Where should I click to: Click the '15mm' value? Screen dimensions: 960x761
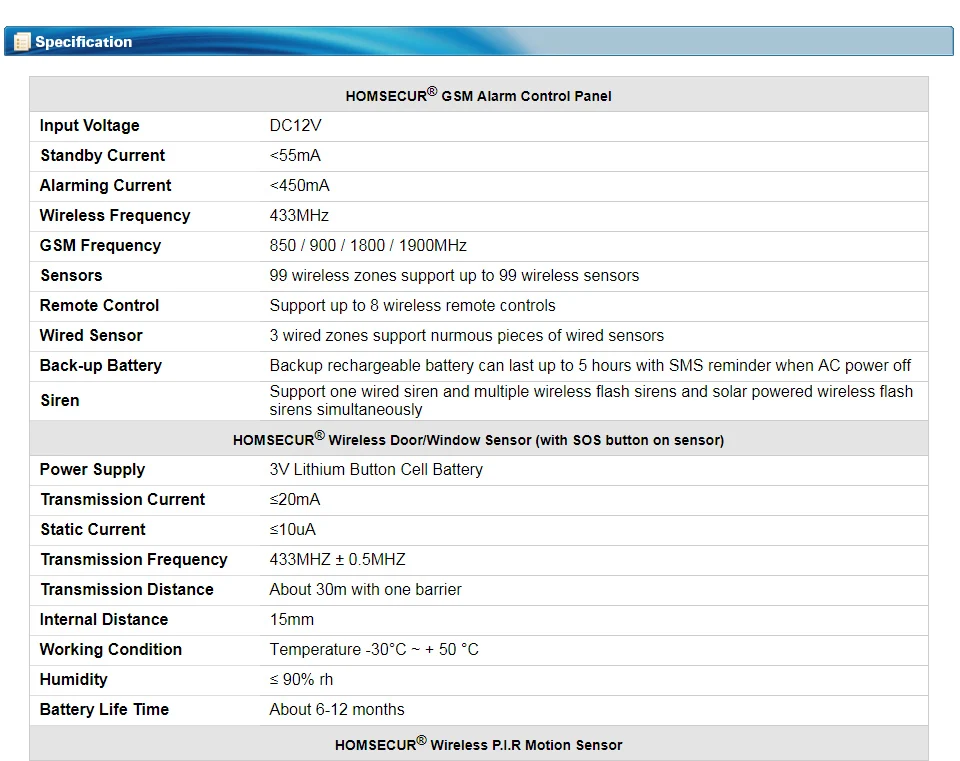point(291,620)
